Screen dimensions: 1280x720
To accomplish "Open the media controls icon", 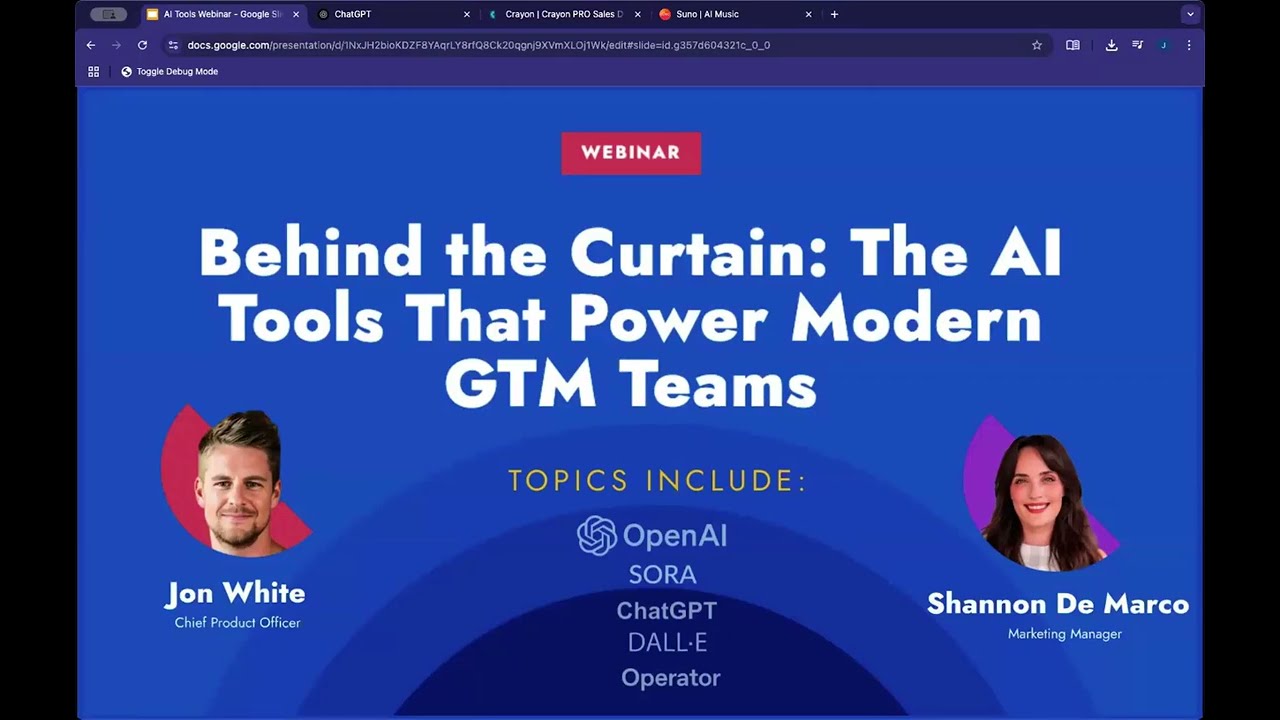I will pos(1137,45).
